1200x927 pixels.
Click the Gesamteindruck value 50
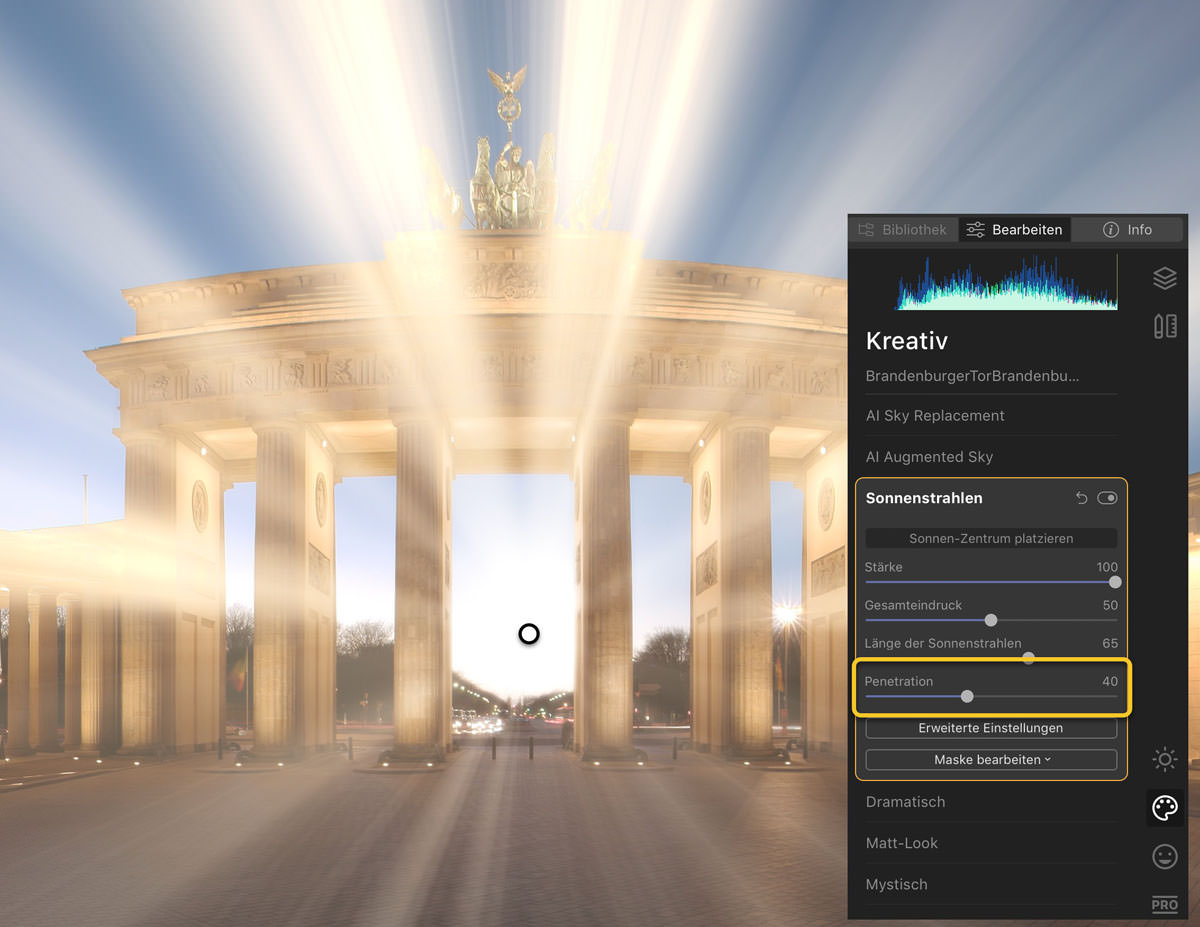pos(1110,605)
